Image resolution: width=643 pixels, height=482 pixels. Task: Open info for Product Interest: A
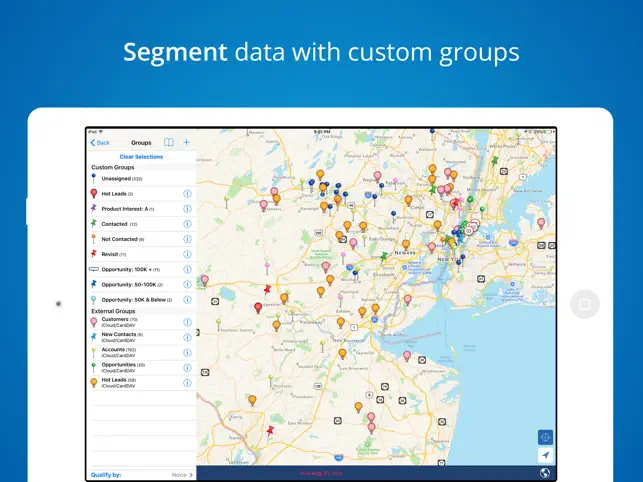187,209
